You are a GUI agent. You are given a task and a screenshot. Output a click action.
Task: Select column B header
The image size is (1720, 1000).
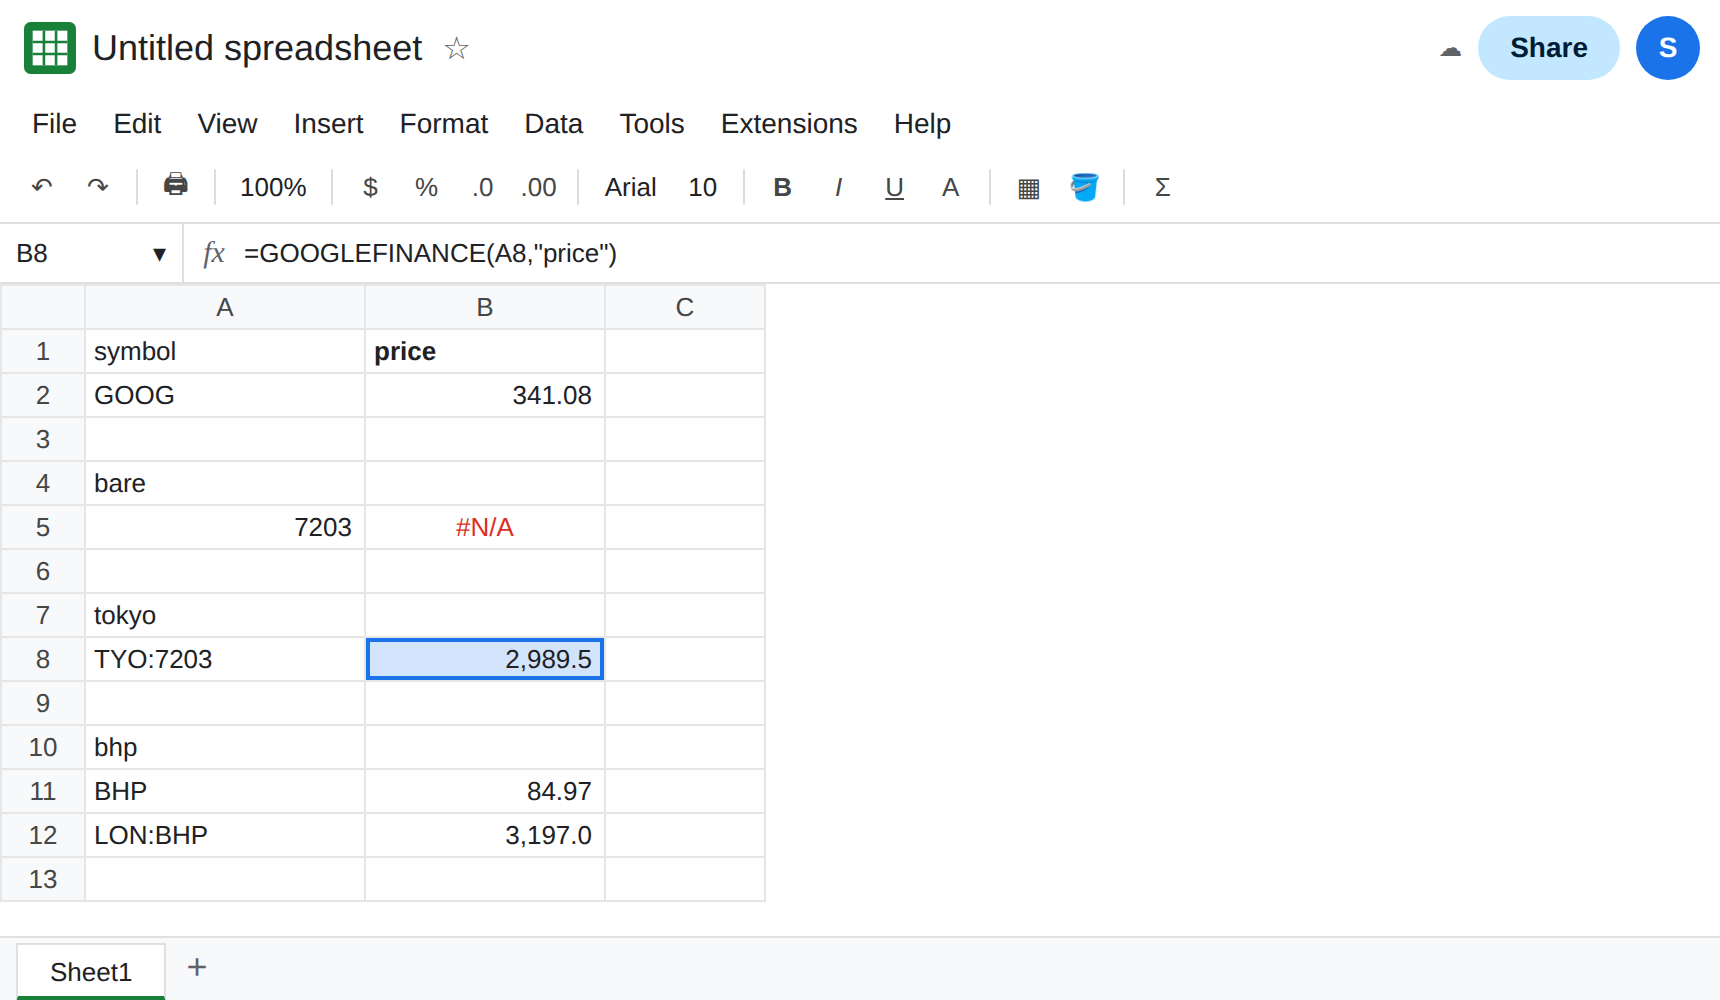(x=485, y=307)
